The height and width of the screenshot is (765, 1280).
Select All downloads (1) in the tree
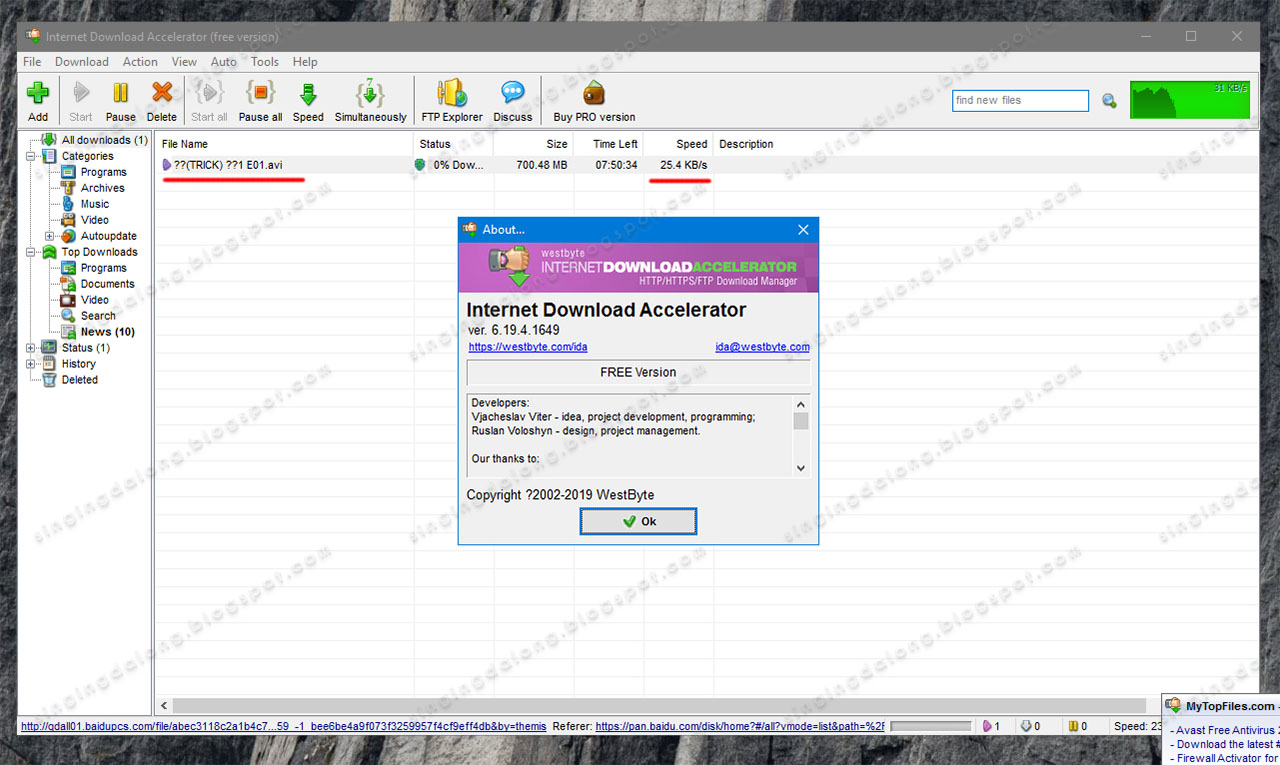pos(104,140)
